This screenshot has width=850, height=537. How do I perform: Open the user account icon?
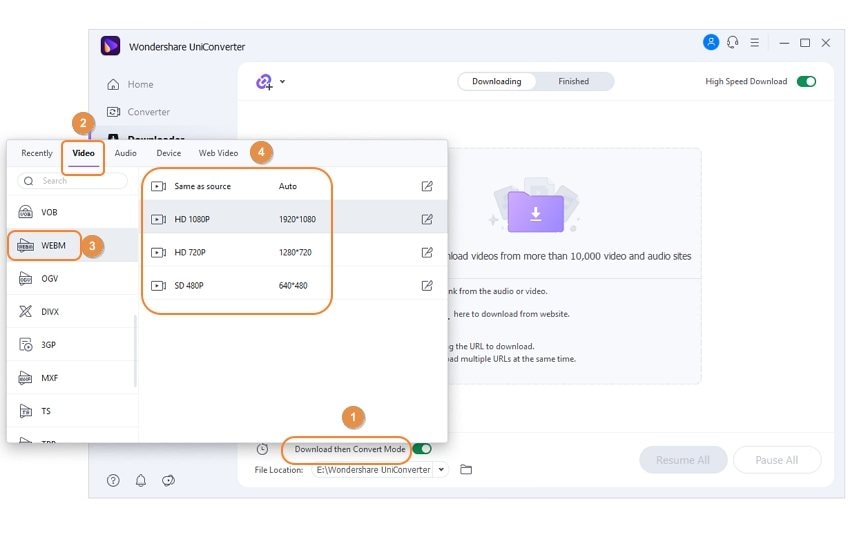[x=711, y=43]
